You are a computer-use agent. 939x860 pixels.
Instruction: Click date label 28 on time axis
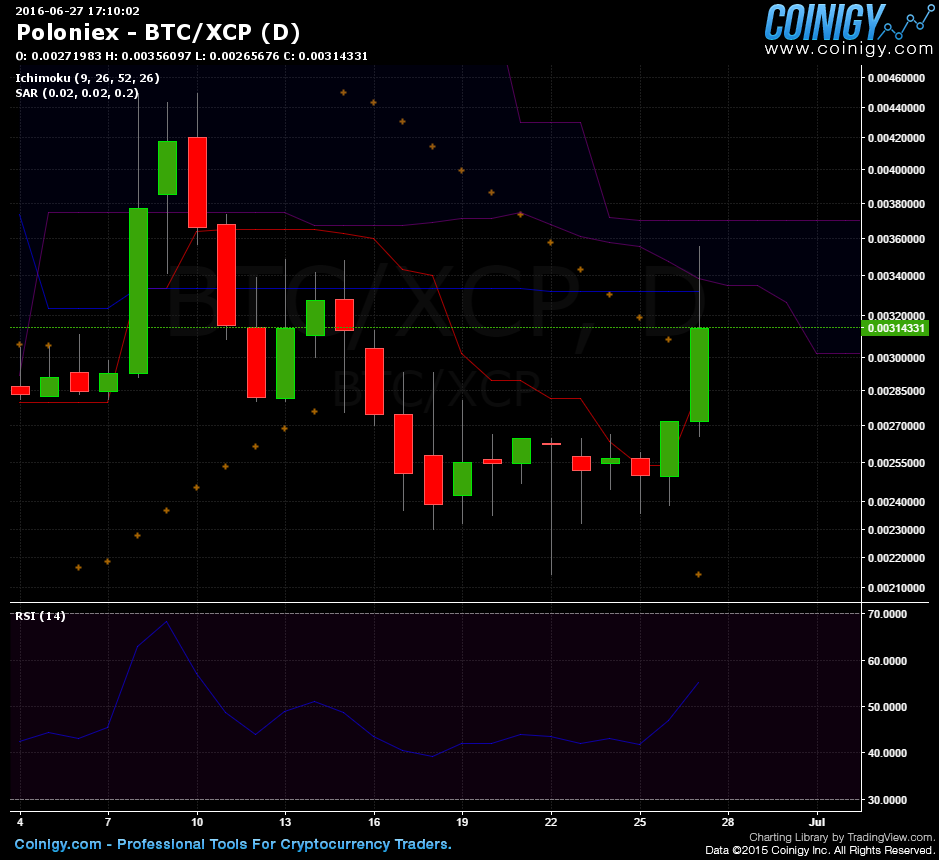pyautogui.click(x=728, y=822)
